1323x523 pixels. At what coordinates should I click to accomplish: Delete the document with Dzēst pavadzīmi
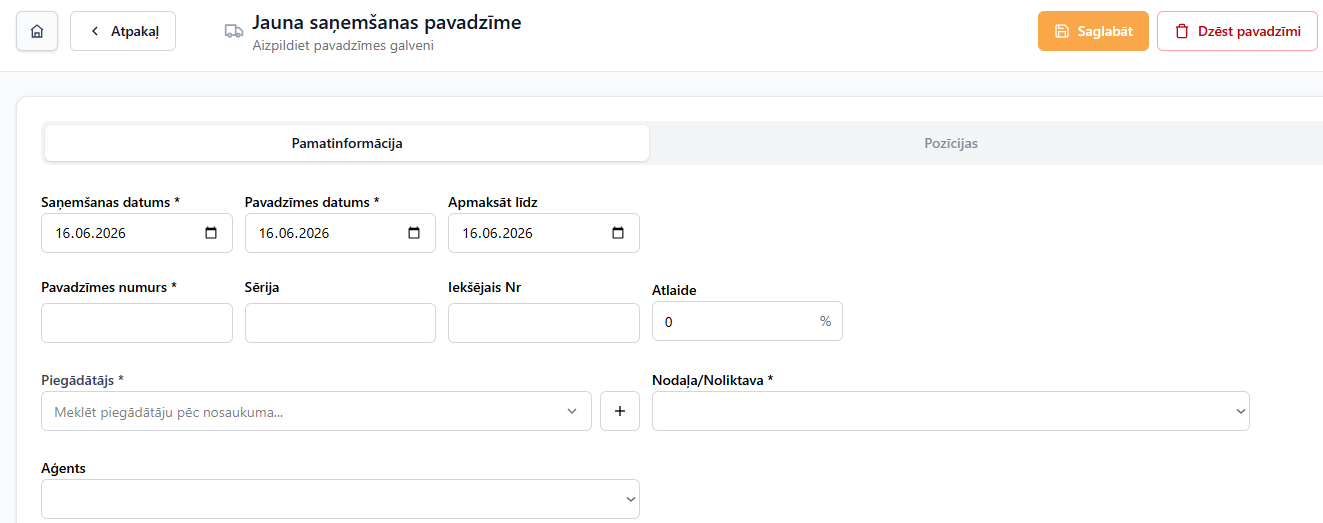1237,31
